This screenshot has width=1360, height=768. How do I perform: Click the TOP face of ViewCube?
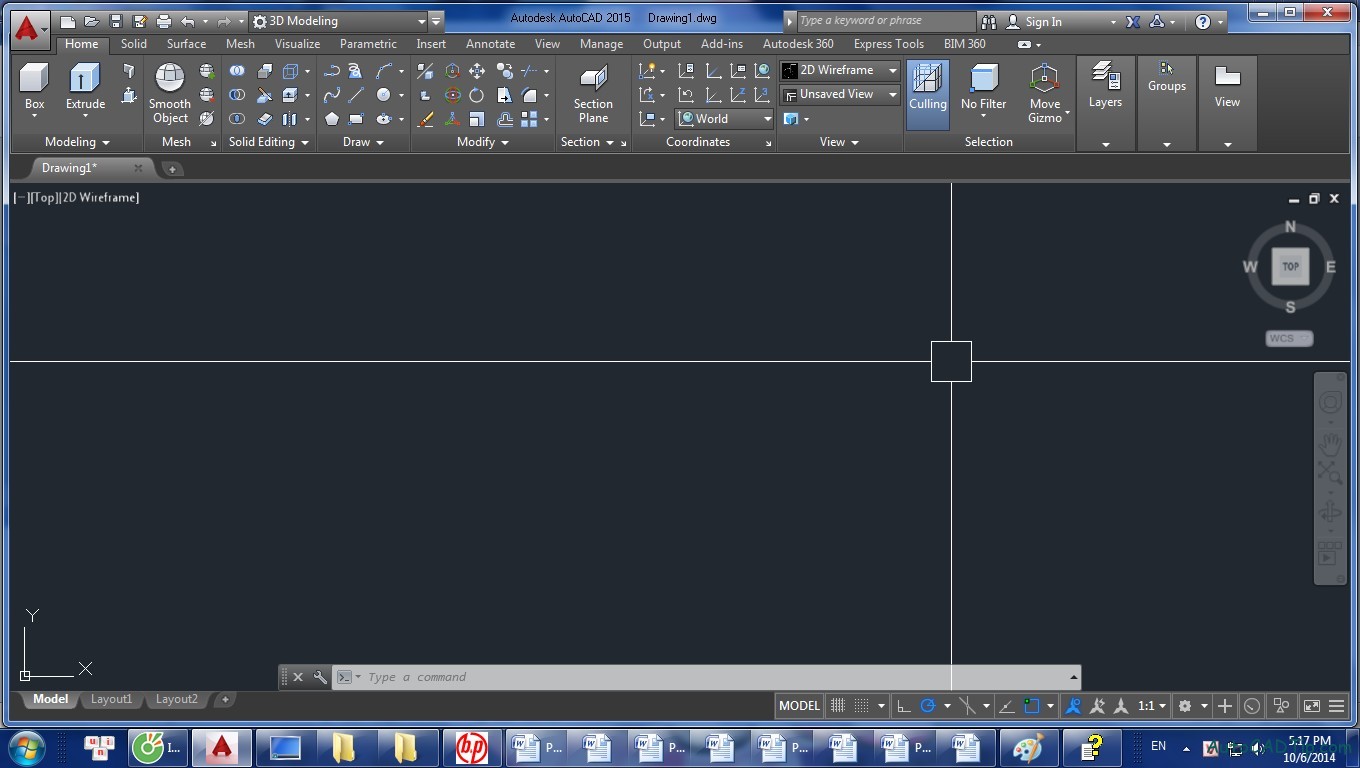coord(1290,266)
